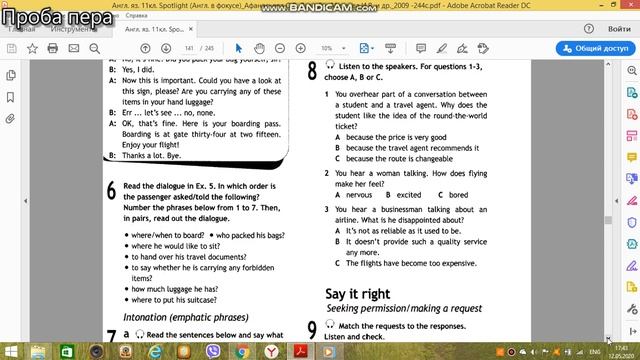640x360 pixels.
Task: Expand the left navigation pane arrow
Action: [26, 201]
